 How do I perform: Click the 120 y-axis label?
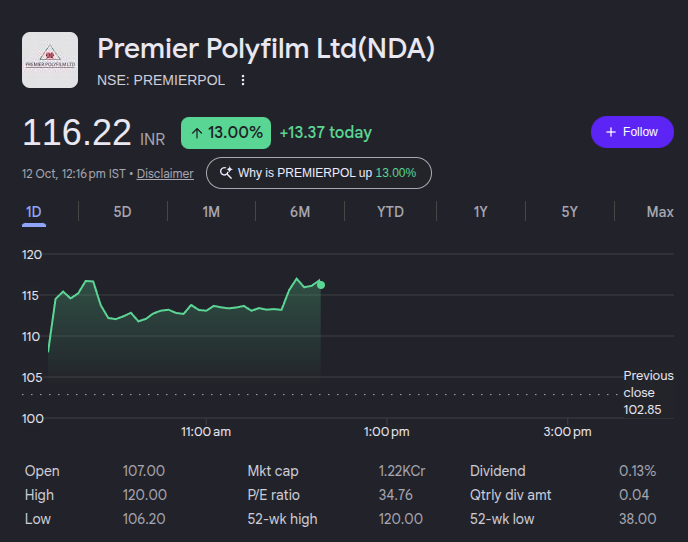[x=32, y=255]
